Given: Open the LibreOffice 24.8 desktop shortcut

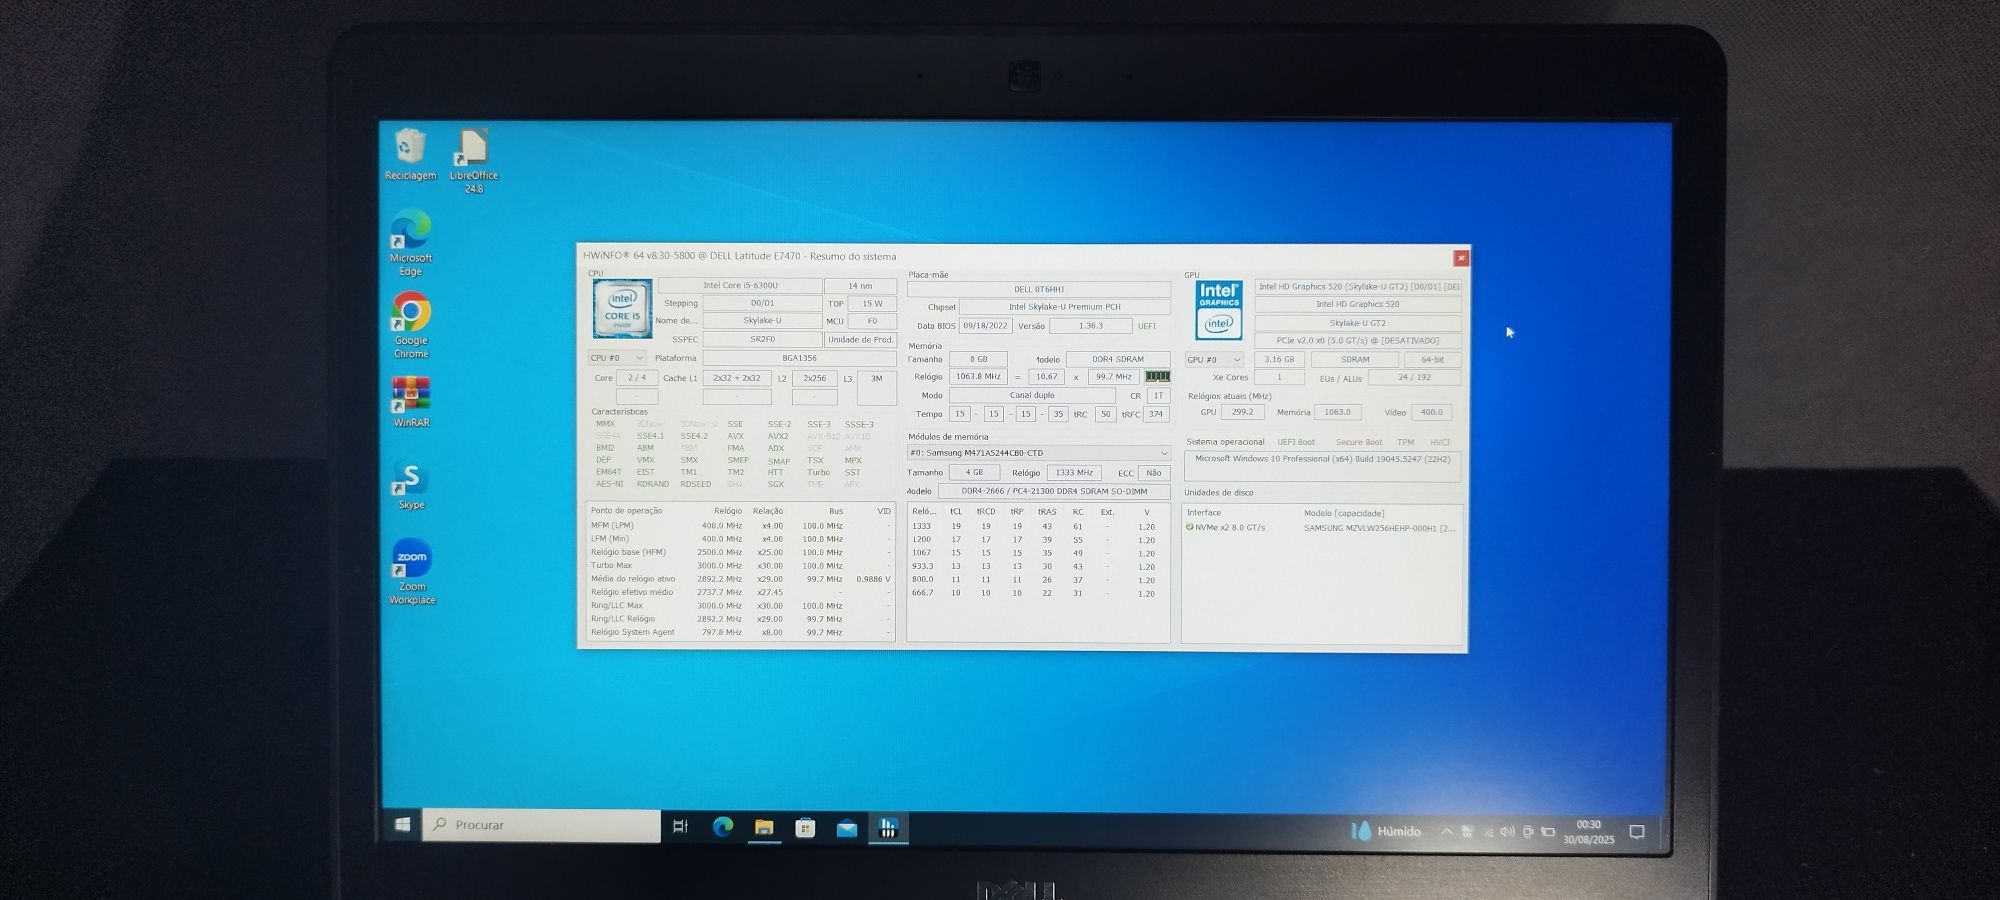Looking at the screenshot, I should pyautogui.click(x=474, y=160).
